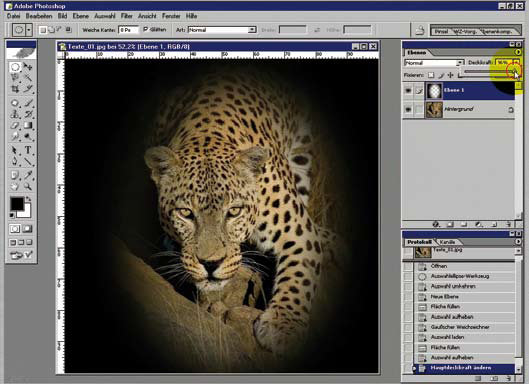Open the file browser icon in options bar
The image size is (529, 384).
click(x=419, y=30)
